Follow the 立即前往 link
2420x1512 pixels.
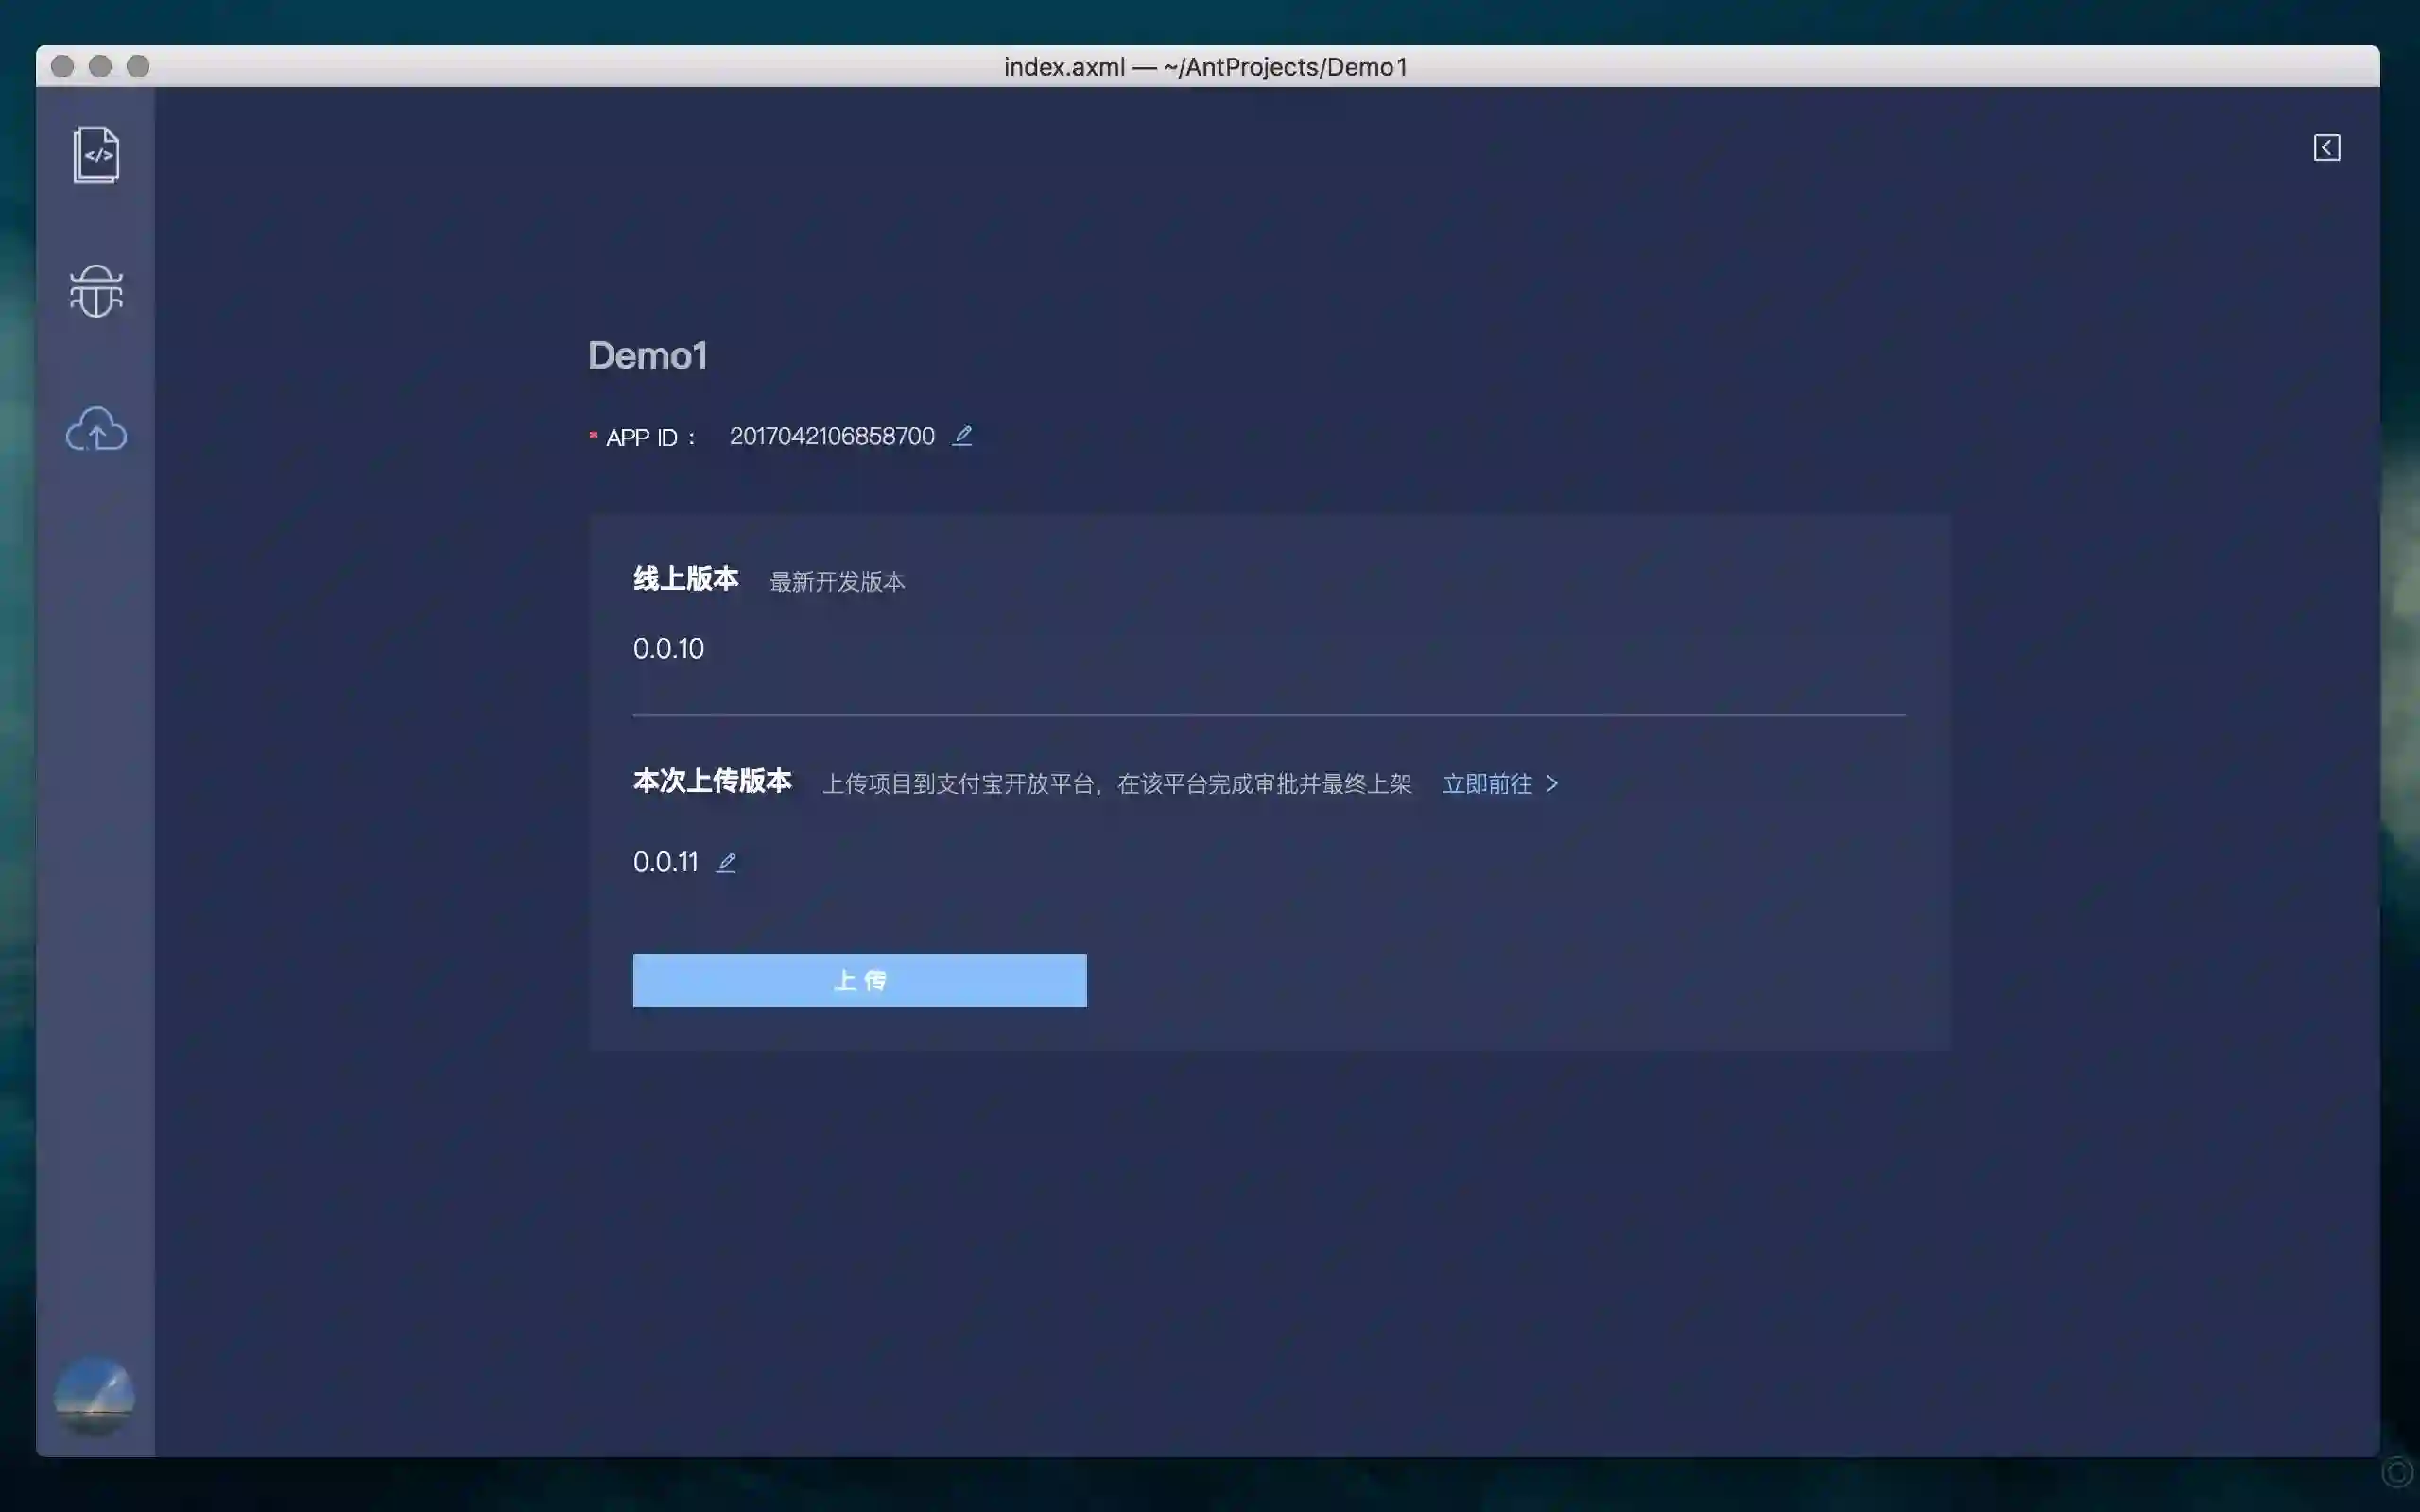1487,784
